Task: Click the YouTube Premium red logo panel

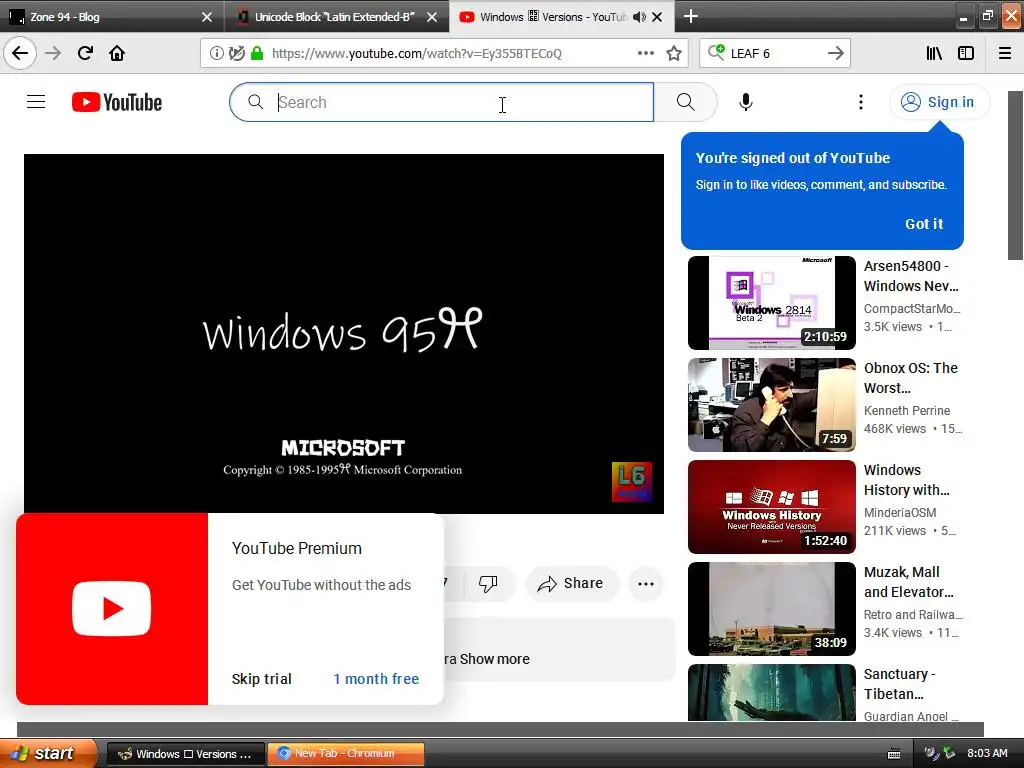Action: click(112, 609)
